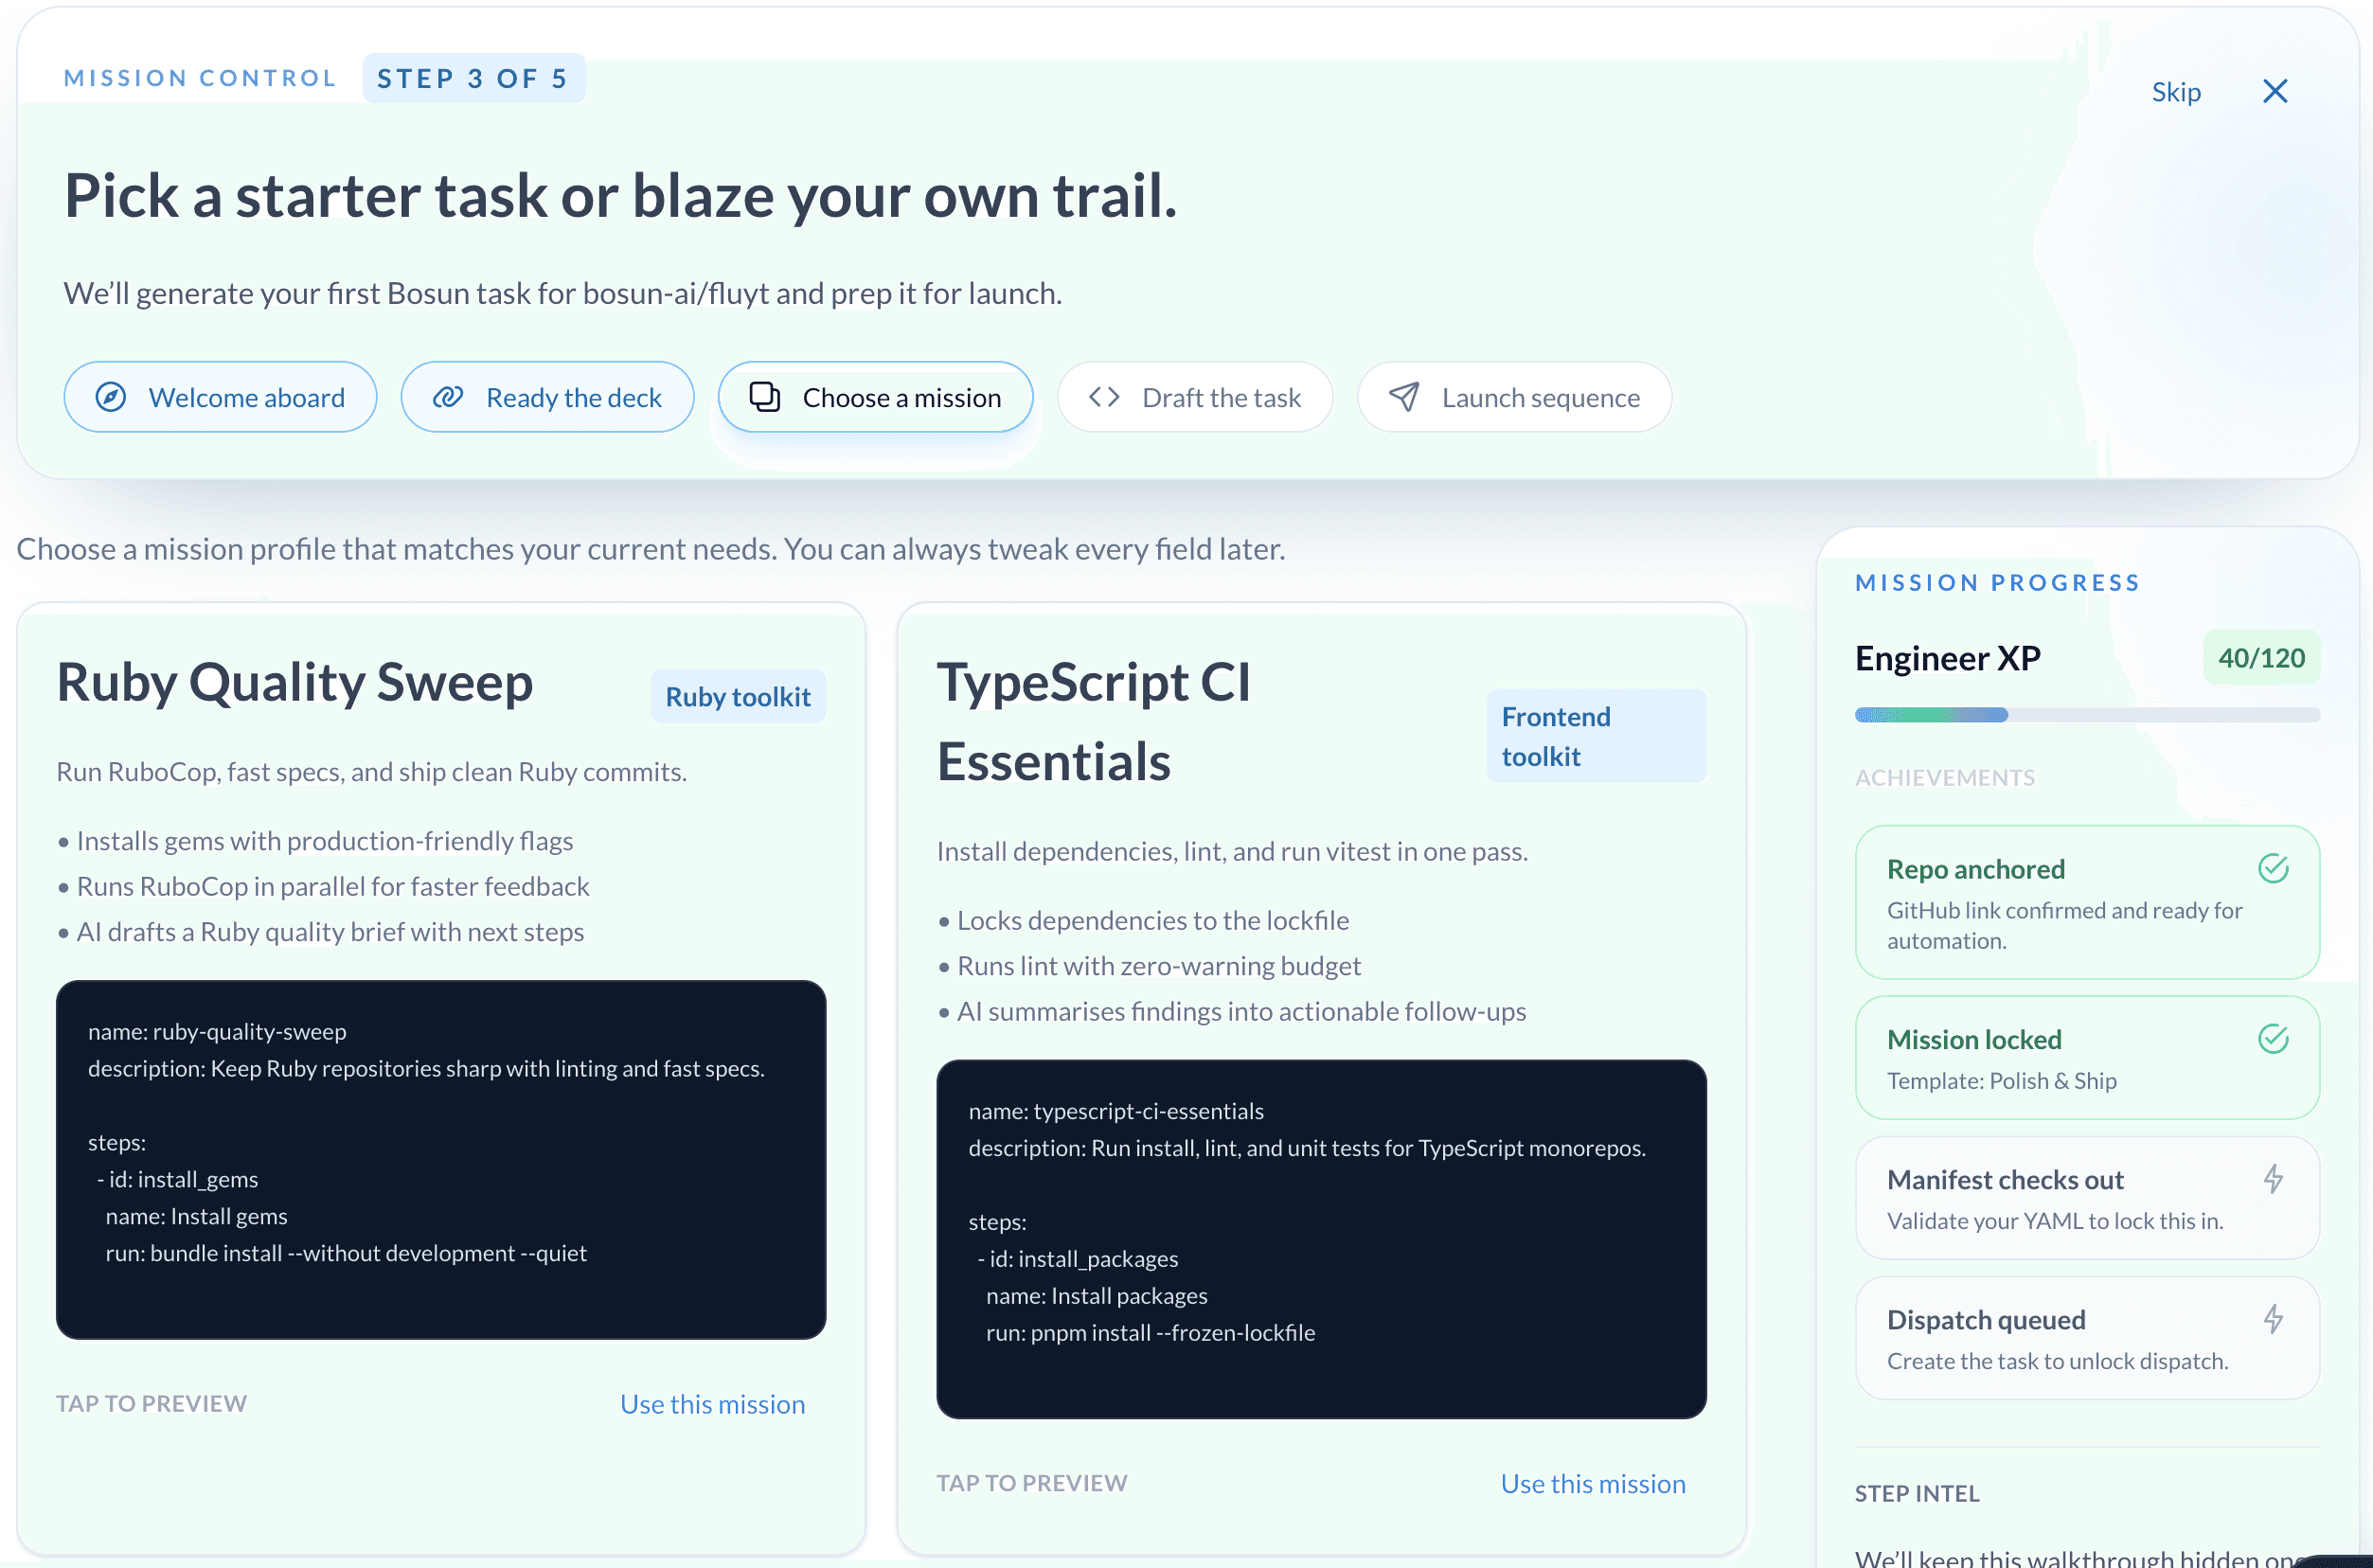Go to the Draft the task step
The height and width of the screenshot is (1568, 2373).
click(x=1195, y=397)
